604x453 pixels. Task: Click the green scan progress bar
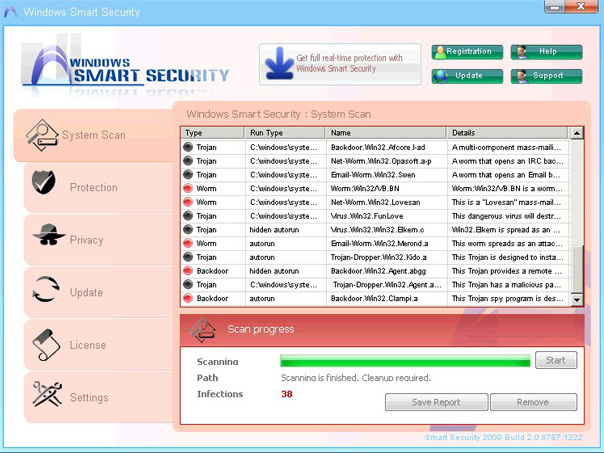click(x=405, y=361)
